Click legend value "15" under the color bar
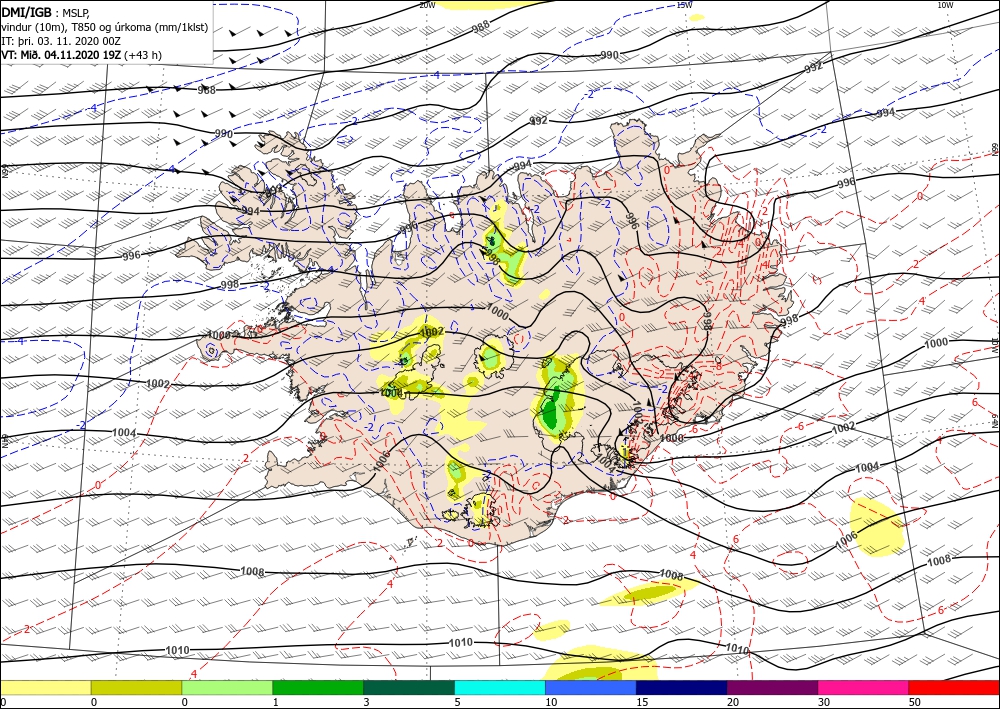 click(x=642, y=702)
